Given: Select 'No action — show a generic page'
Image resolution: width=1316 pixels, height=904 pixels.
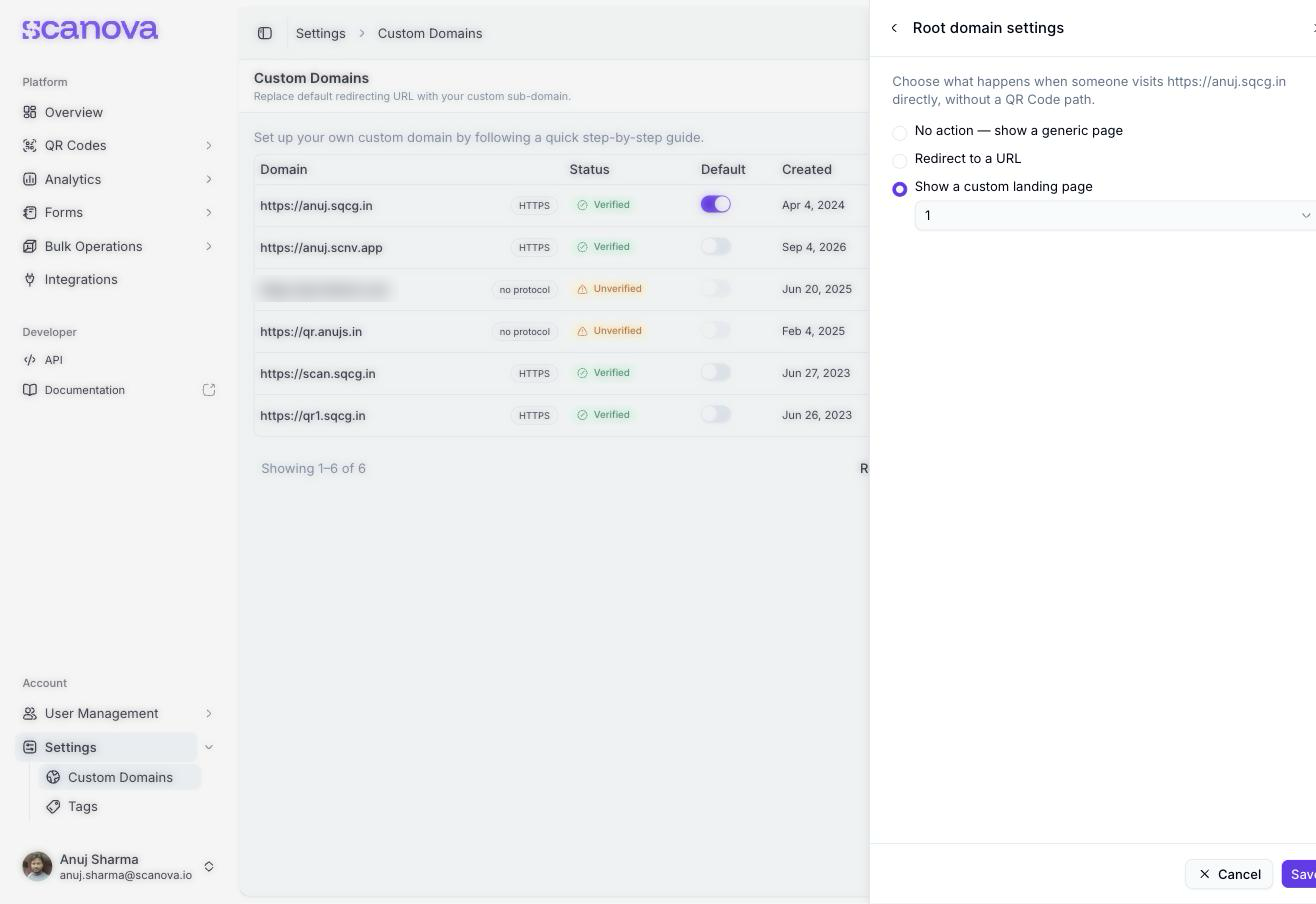Looking at the screenshot, I should coord(900,133).
